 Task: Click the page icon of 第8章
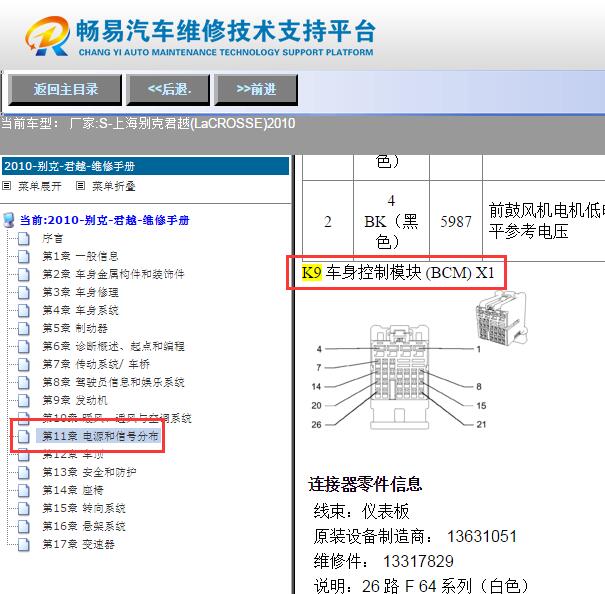point(24,383)
